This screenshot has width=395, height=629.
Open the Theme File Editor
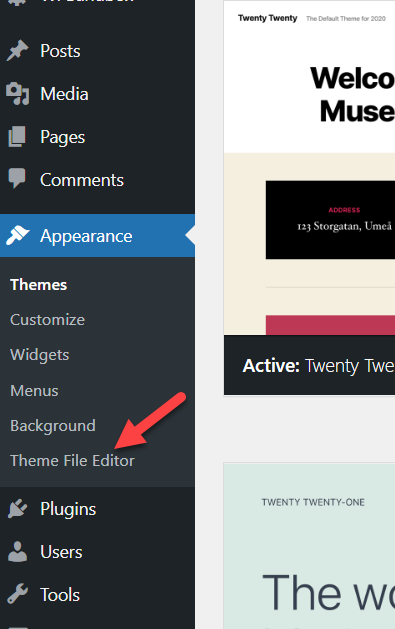[72, 461]
